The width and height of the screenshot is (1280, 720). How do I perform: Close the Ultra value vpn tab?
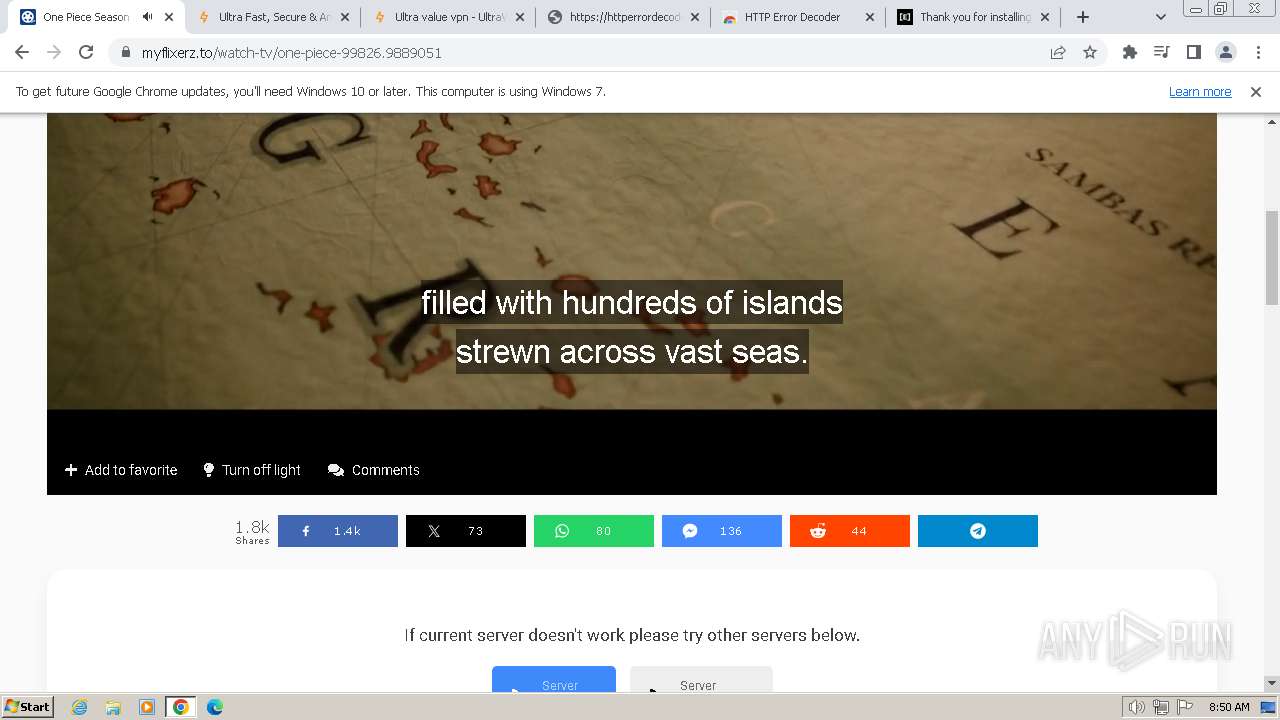(x=520, y=17)
